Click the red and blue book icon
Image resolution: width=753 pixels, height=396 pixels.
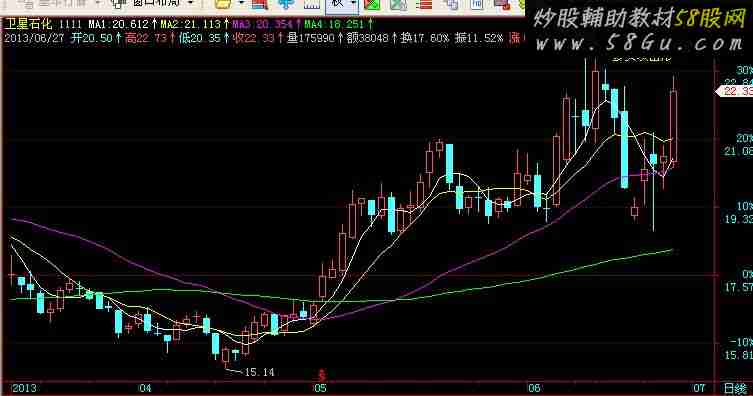[x=259, y=4]
